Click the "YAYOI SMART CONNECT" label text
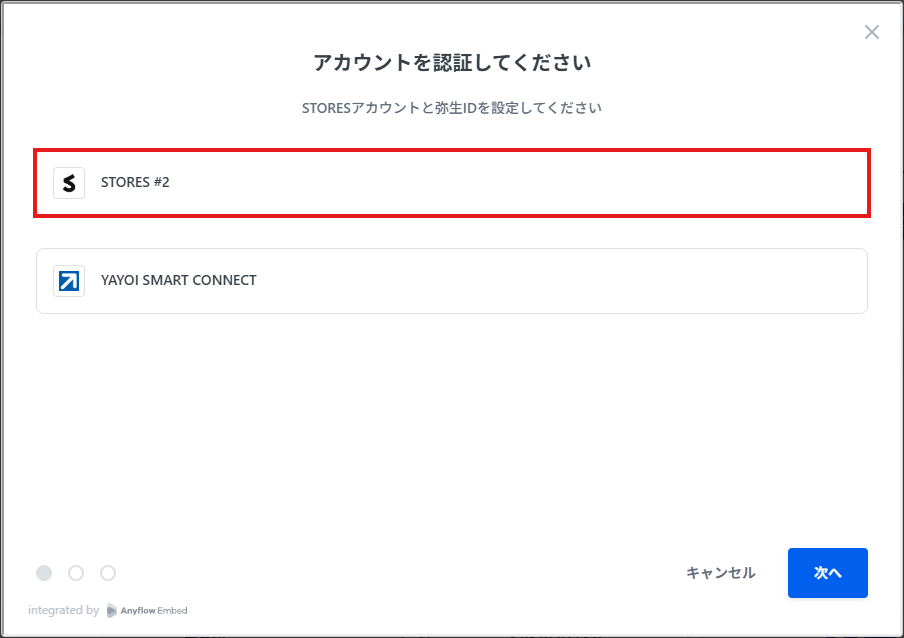Viewport: 904px width, 638px height. coord(179,280)
